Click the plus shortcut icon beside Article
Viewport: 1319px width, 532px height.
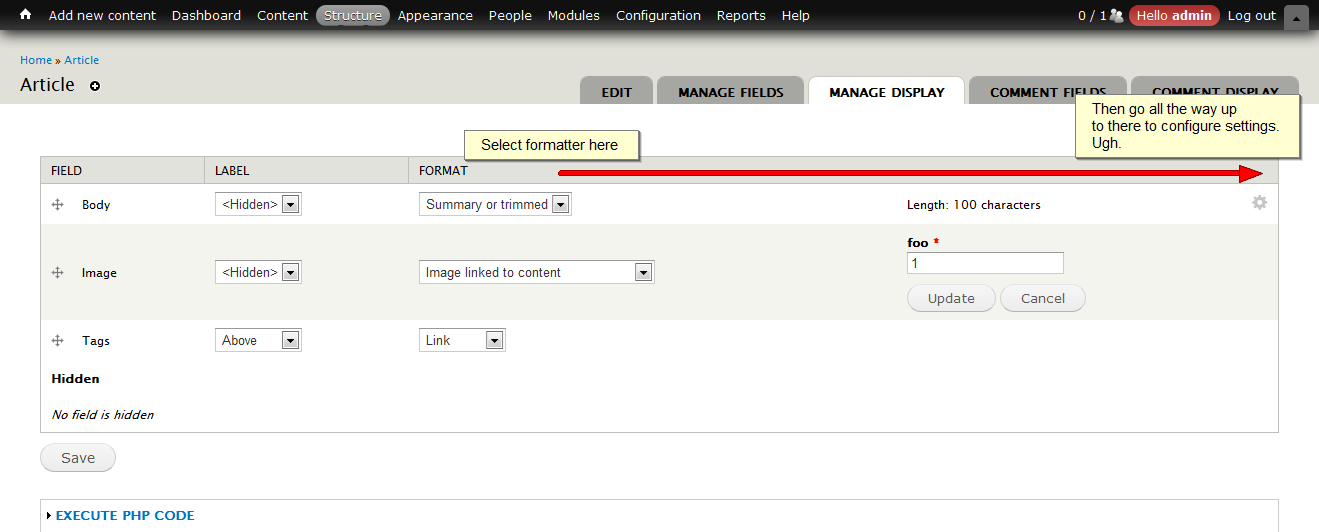pos(95,86)
